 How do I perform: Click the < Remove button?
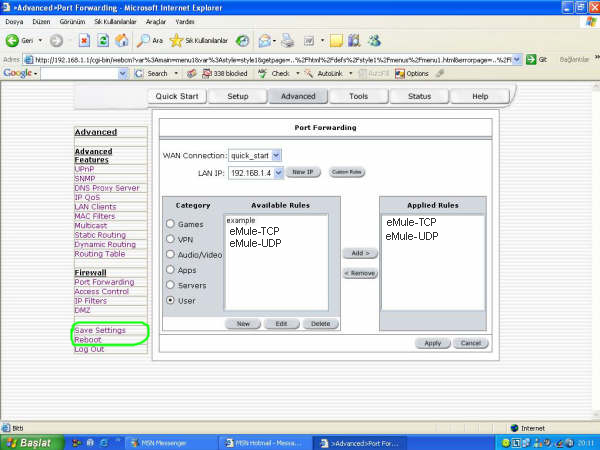click(x=360, y=273)
